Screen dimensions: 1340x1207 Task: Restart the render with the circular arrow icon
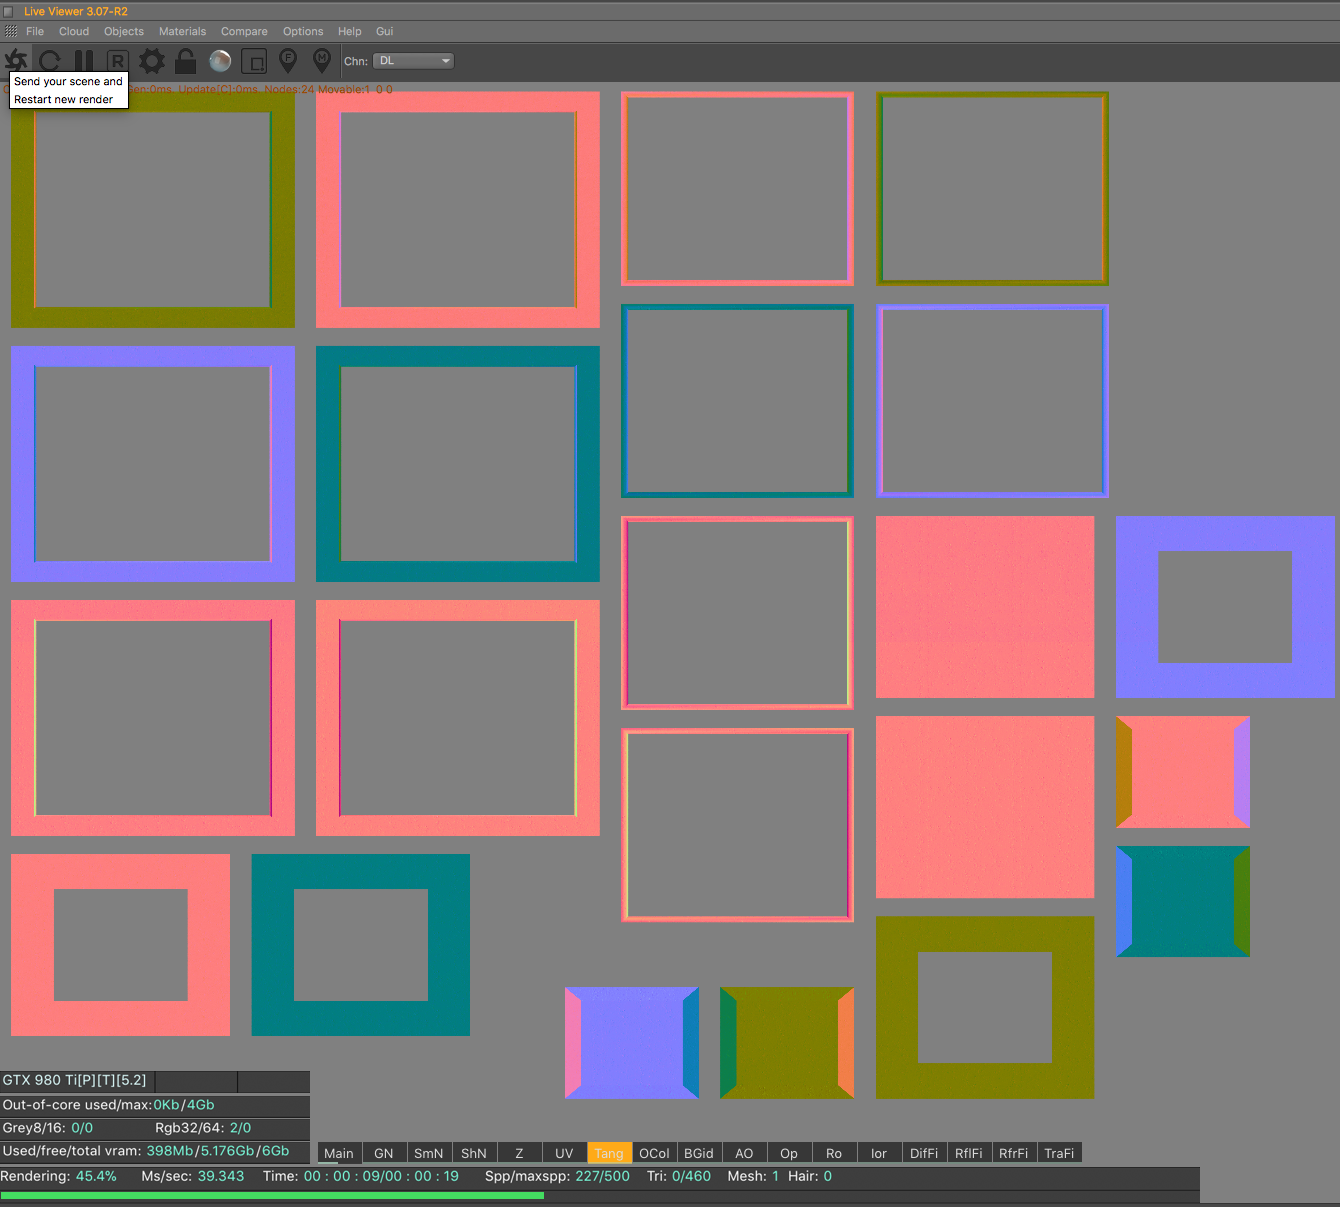pyautogui.click(x=50, y=61)
